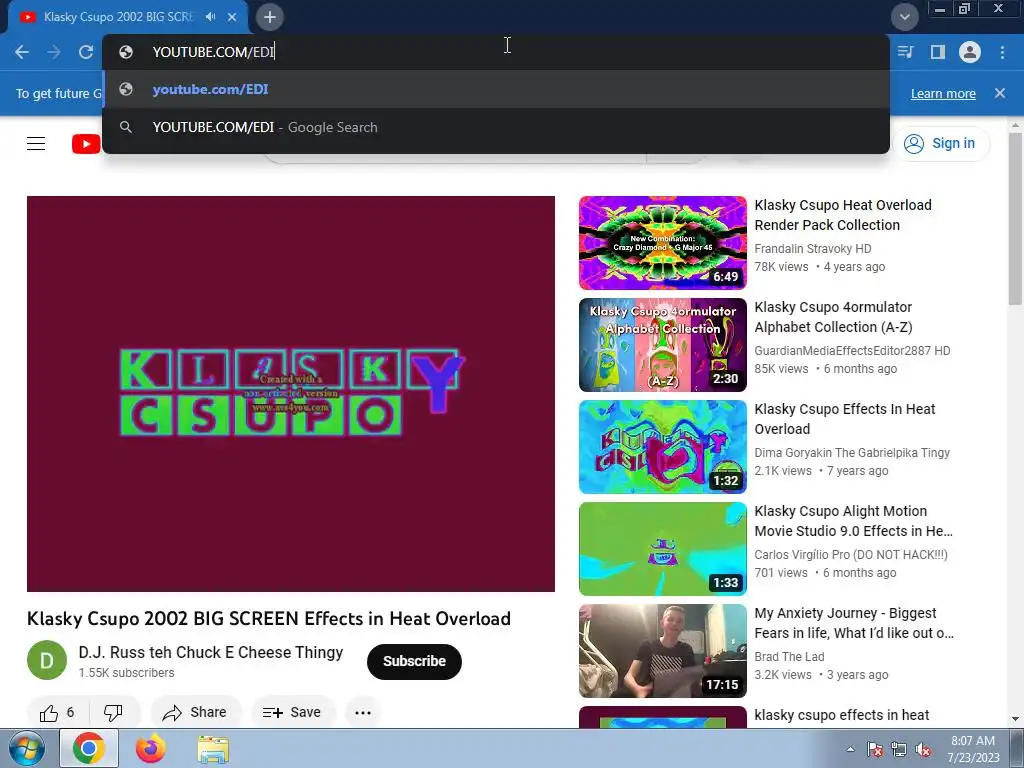Viewport: 1024px width, 768px height.
Task: Open the Chrome three-dot menu
Action: [1002, 52]
